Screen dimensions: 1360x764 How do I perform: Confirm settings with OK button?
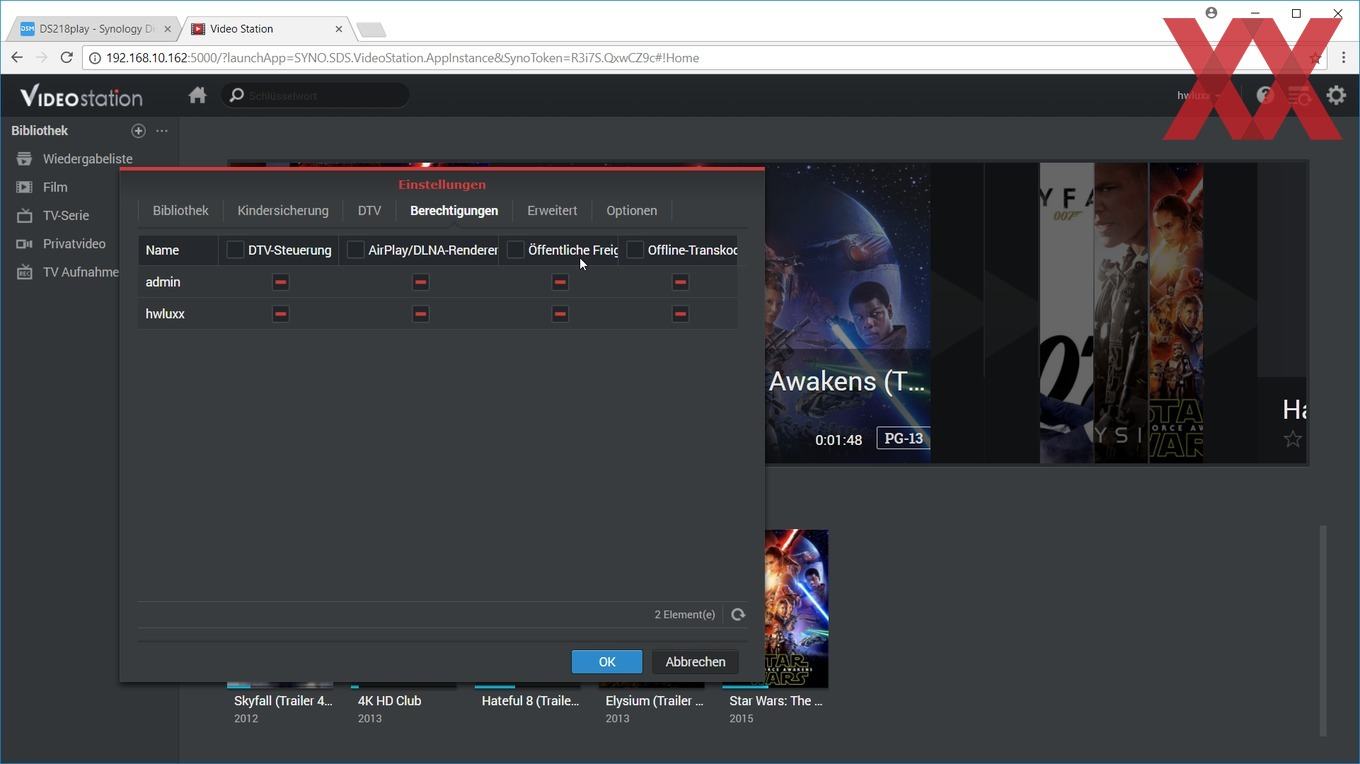click(x=607, y=662)
